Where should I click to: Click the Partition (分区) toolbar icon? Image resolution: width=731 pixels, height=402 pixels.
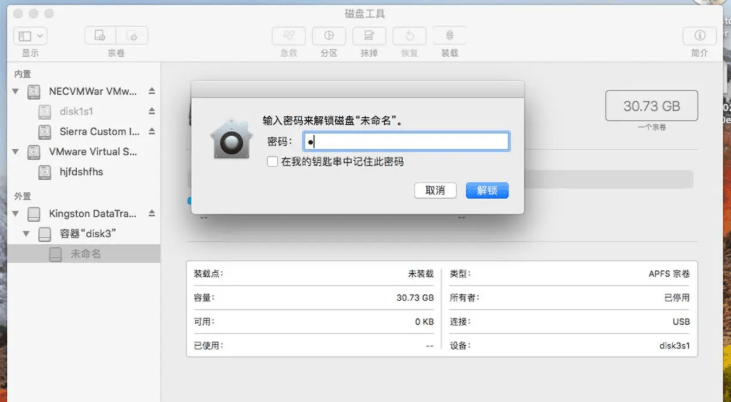point(329,36)
